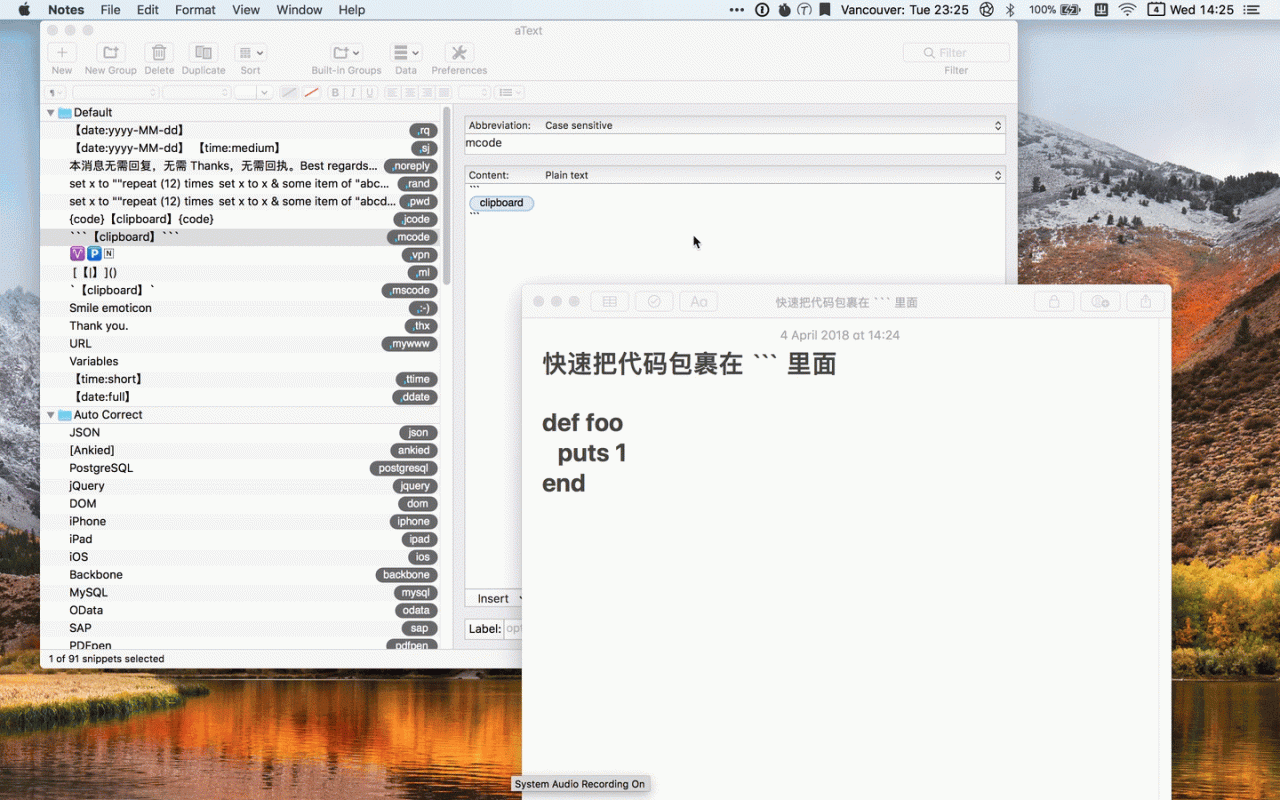Click the text color swatch
1280x800 pixels.
[x=288, y=93]
